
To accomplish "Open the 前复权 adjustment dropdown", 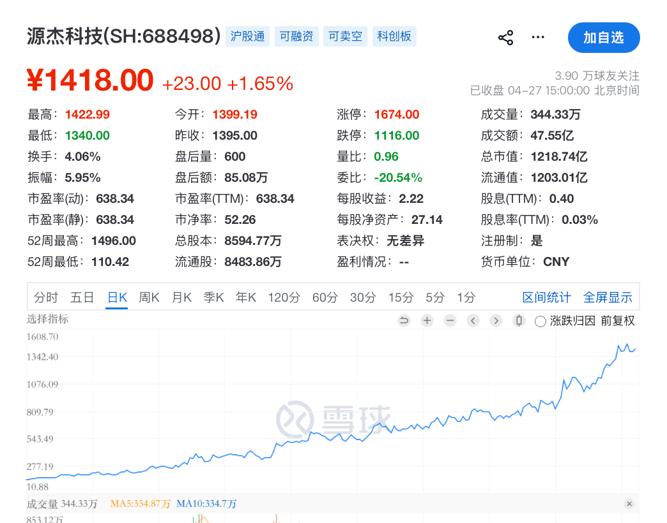I will 617,321.
